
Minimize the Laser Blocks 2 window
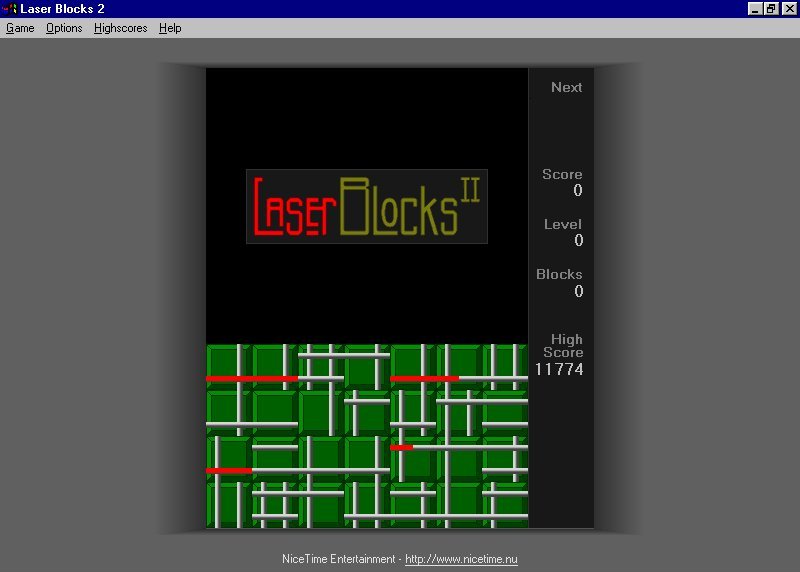pos(755,9)
